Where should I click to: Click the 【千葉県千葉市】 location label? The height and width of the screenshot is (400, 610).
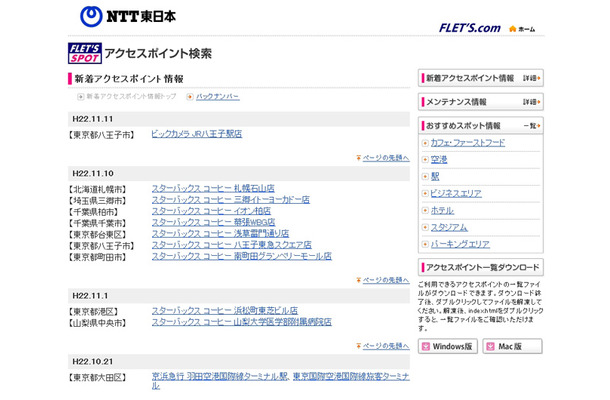(x=97, y=223)
